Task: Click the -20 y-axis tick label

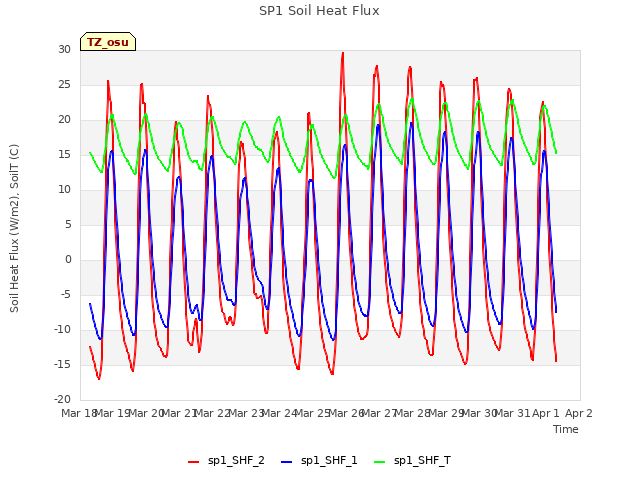Action: (62, 399)
